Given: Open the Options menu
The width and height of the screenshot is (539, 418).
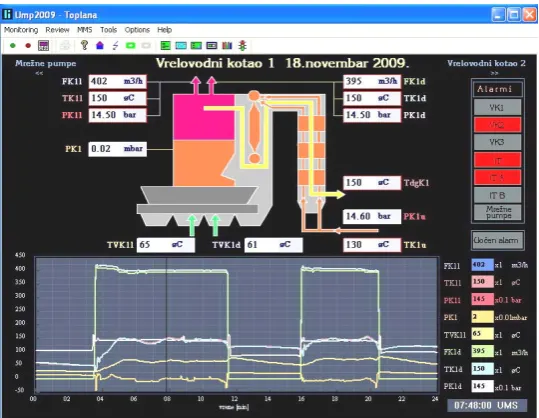Looking at the screenshot, I should click(137, 30).
